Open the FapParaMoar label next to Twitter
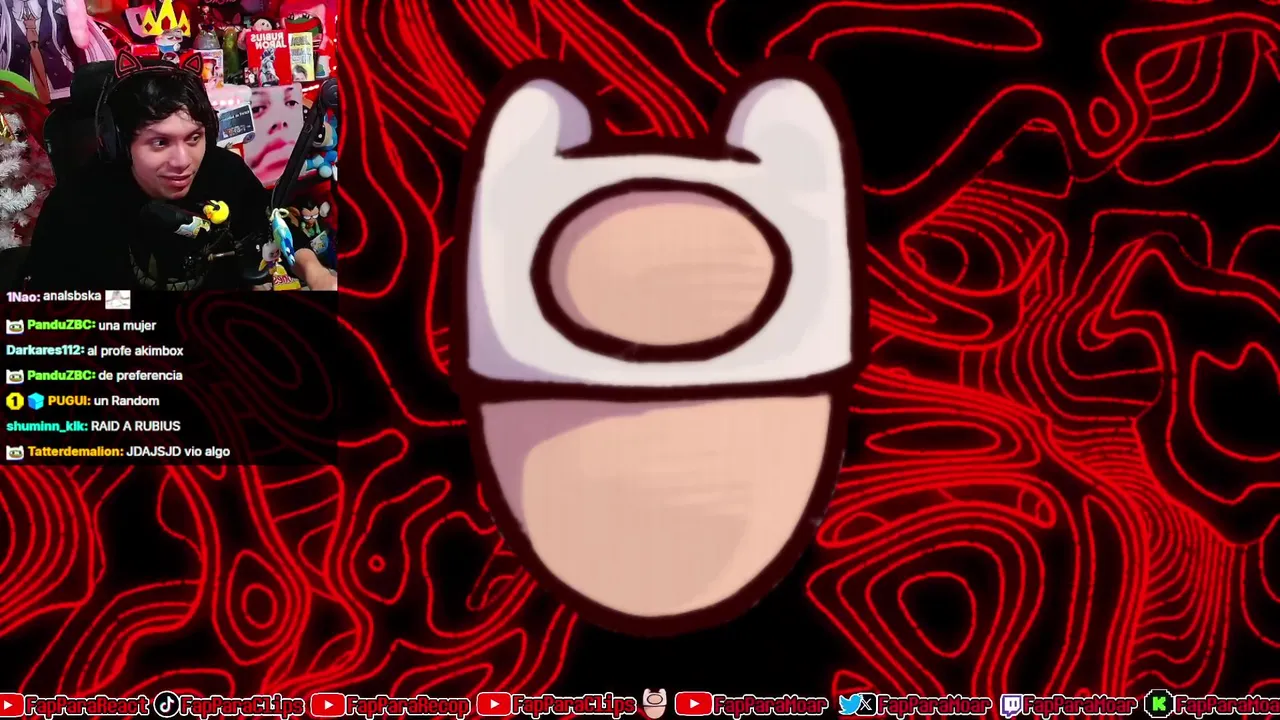1280x720 pixels. (x=934, y=706)
